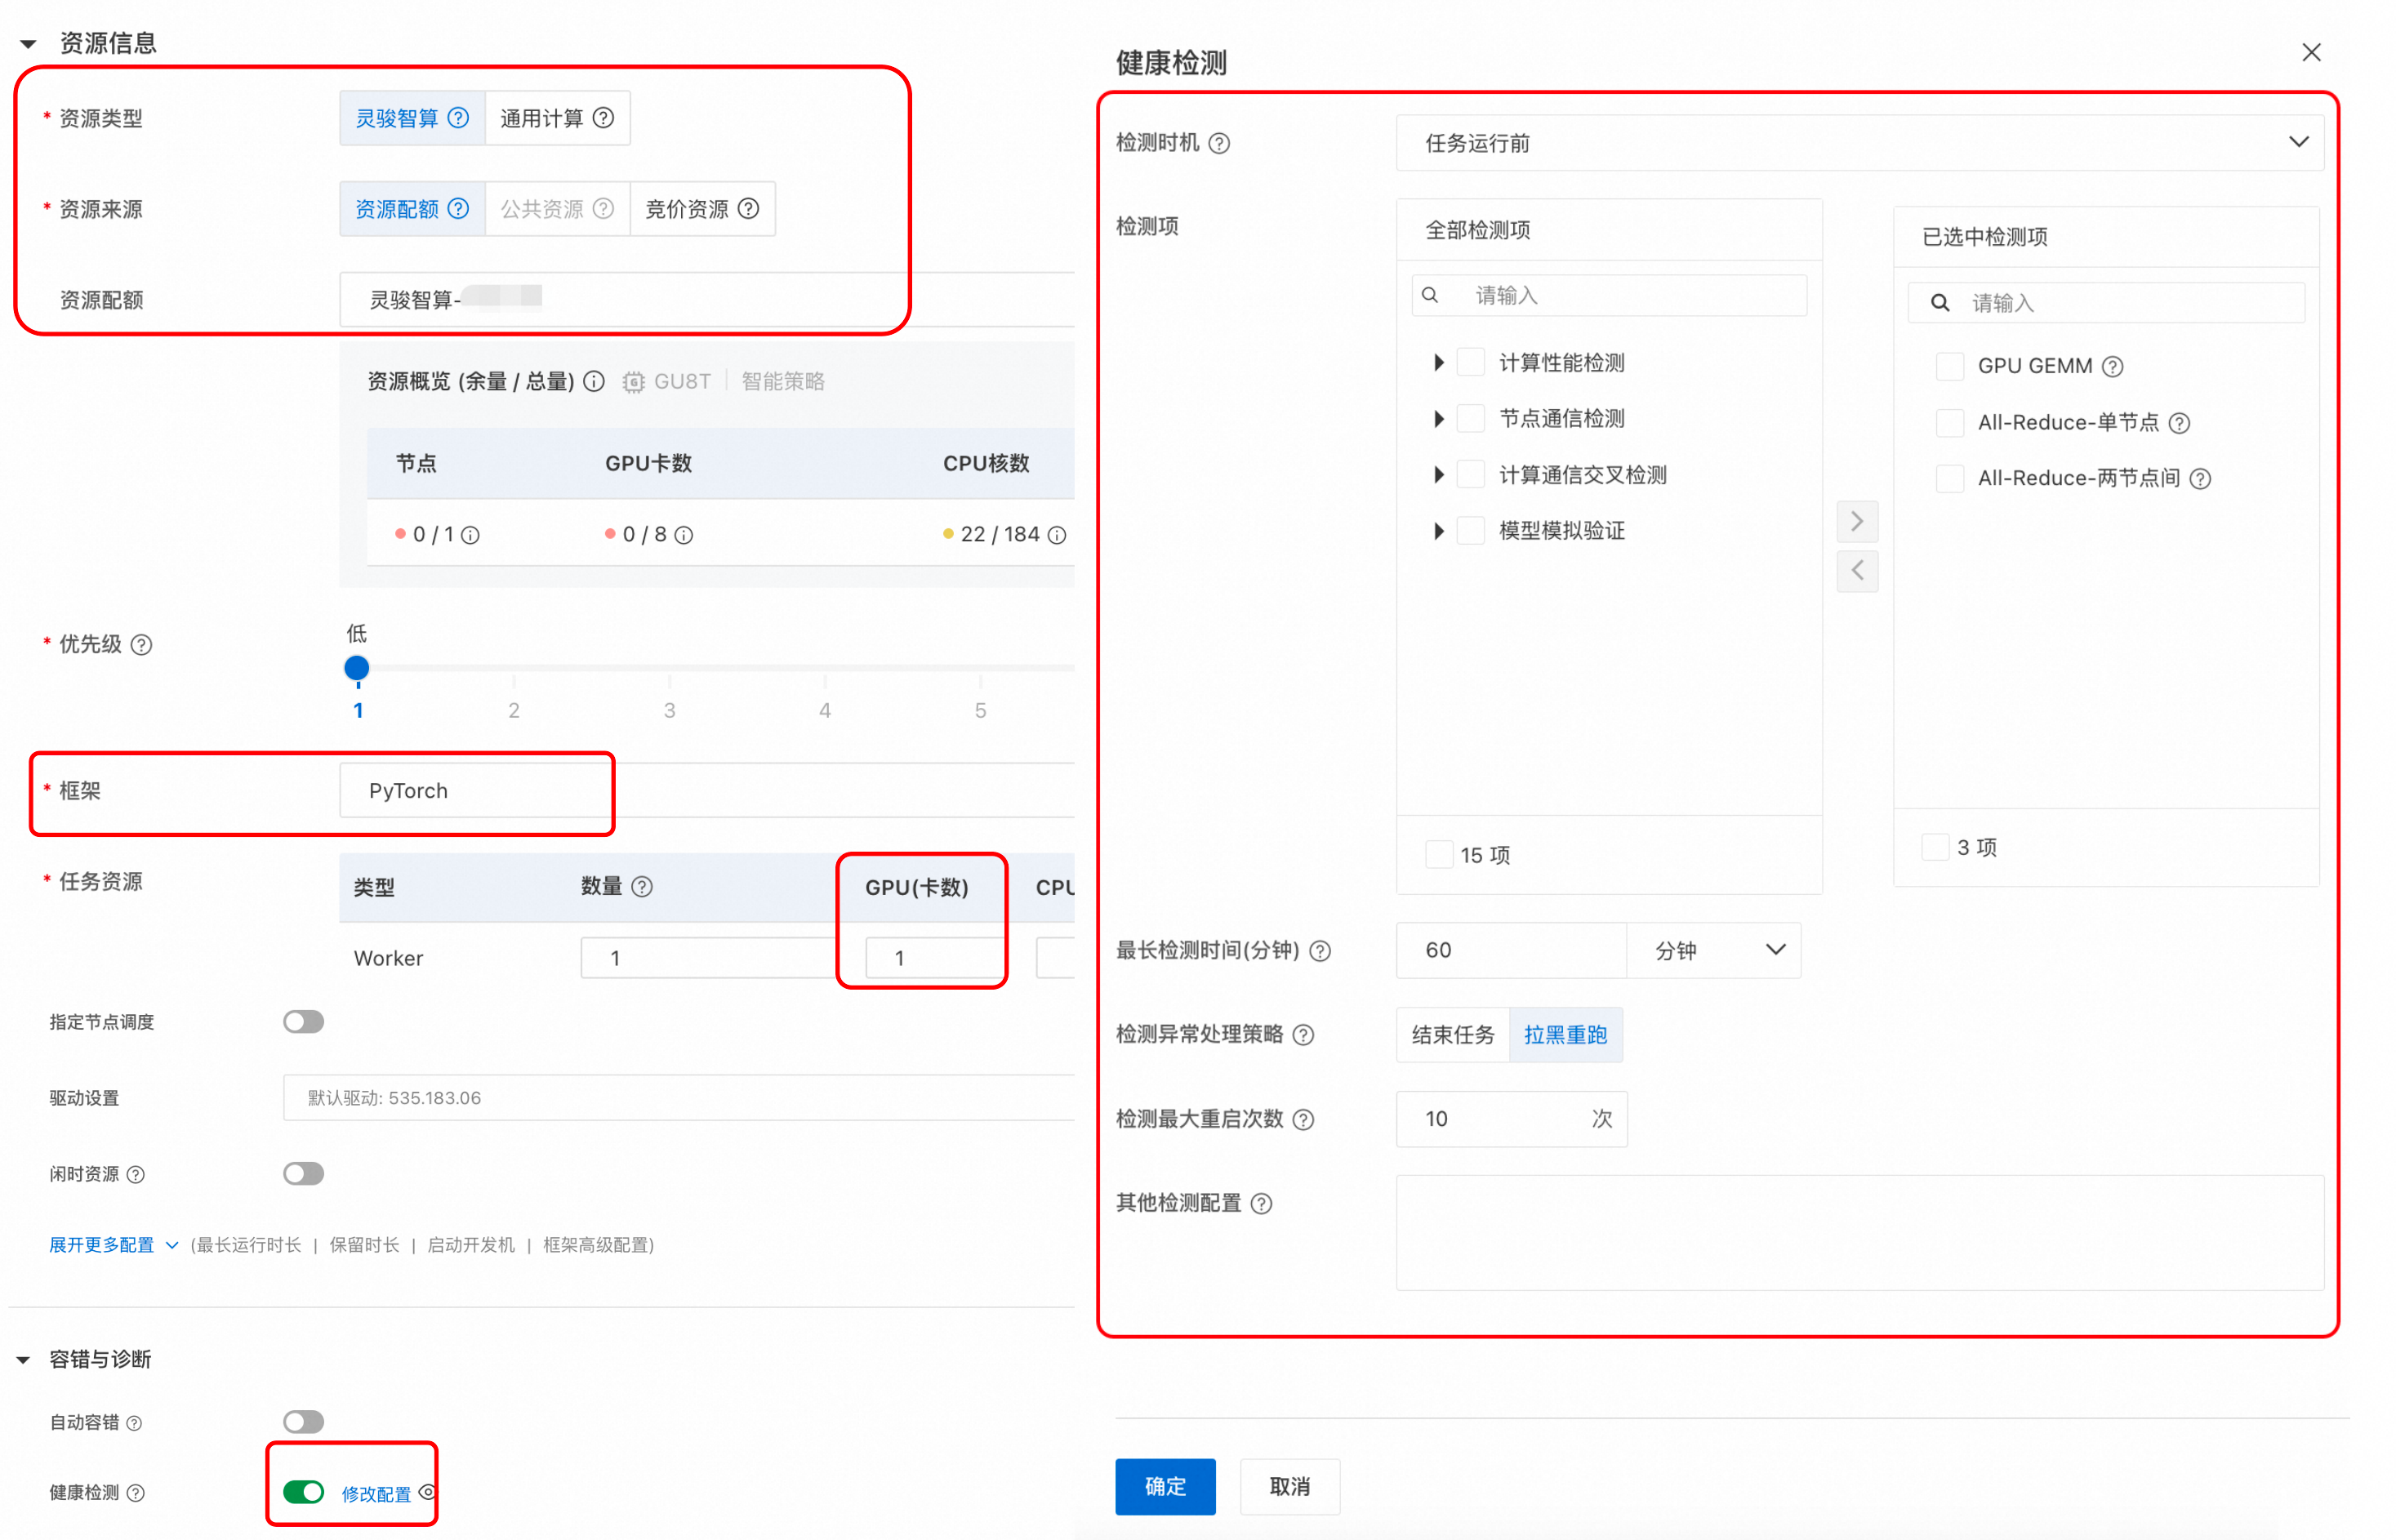Check the 计算性能检测 checkbox
Screen dimensions: 2396x1540
1470,363
